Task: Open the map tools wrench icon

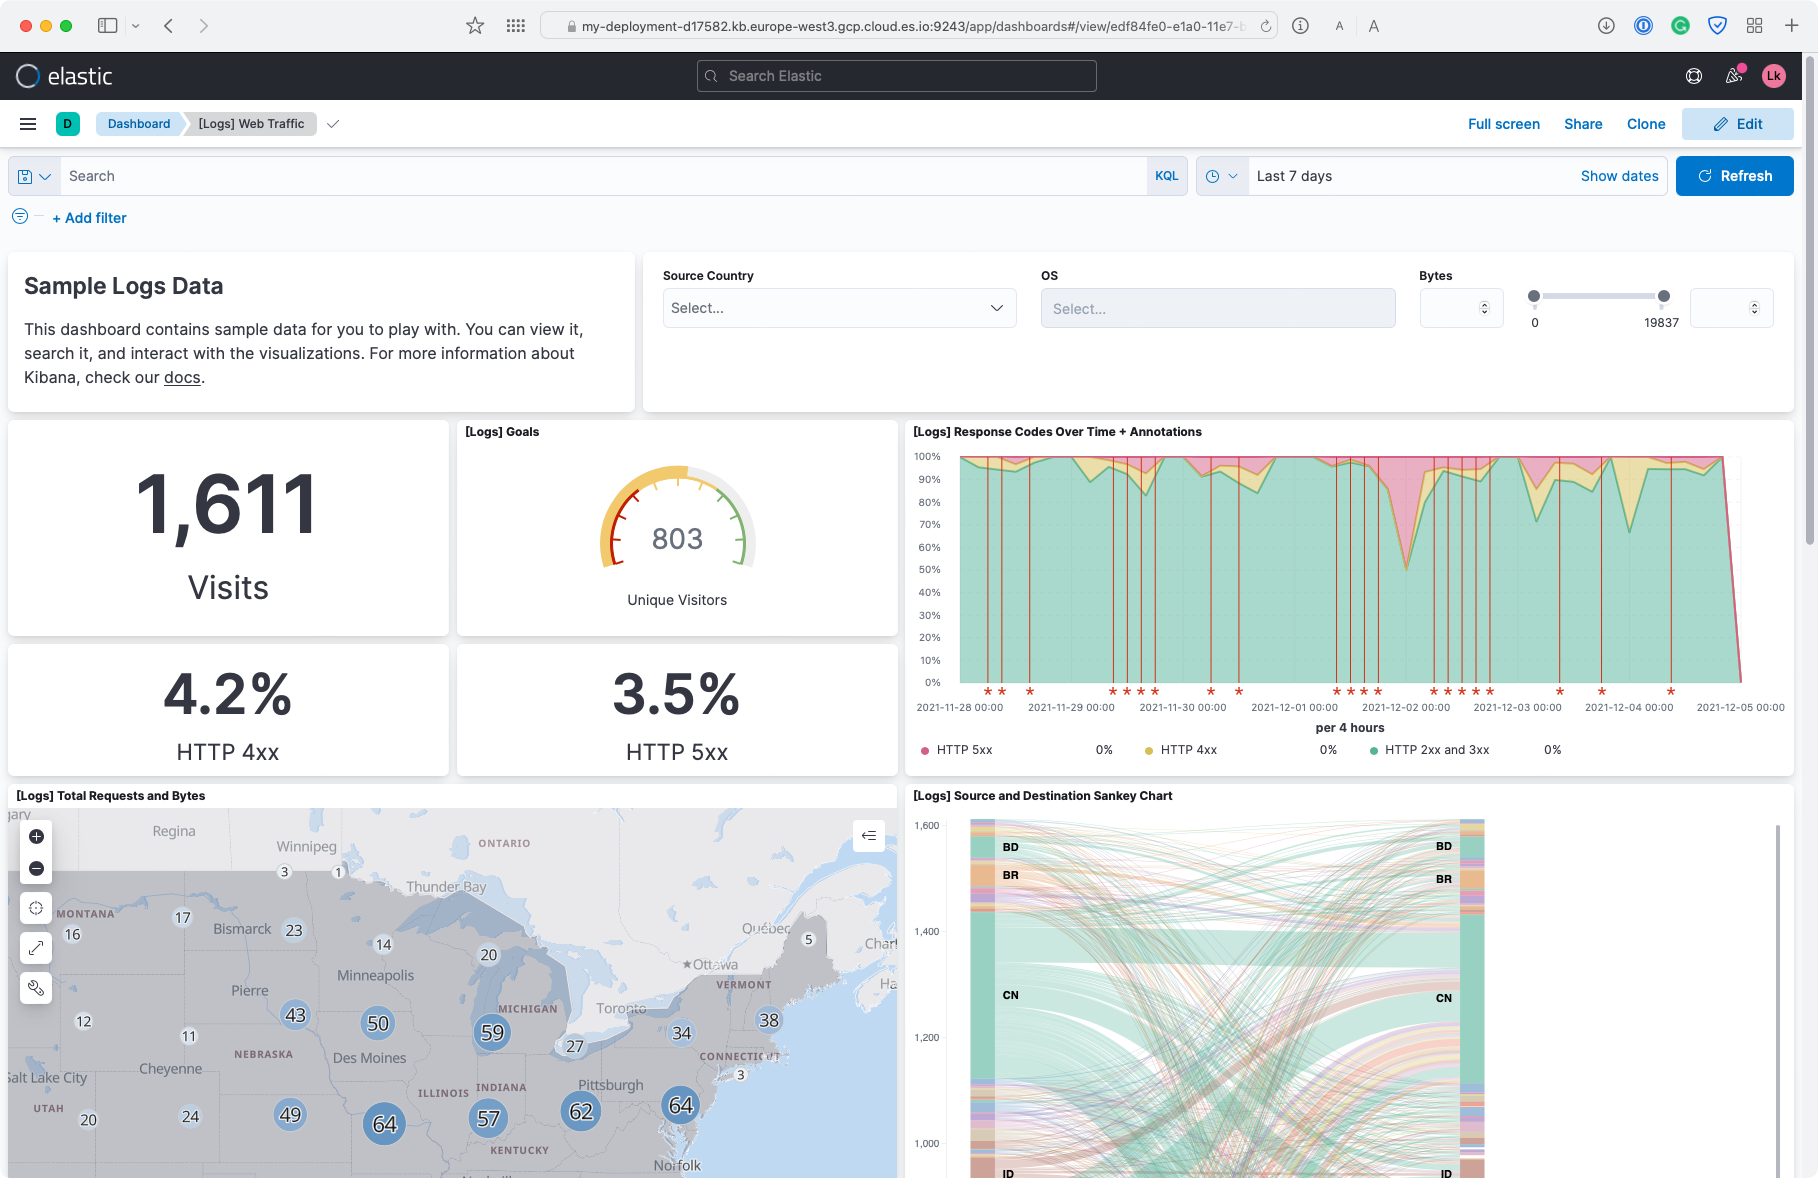Action: click(36, 988)
